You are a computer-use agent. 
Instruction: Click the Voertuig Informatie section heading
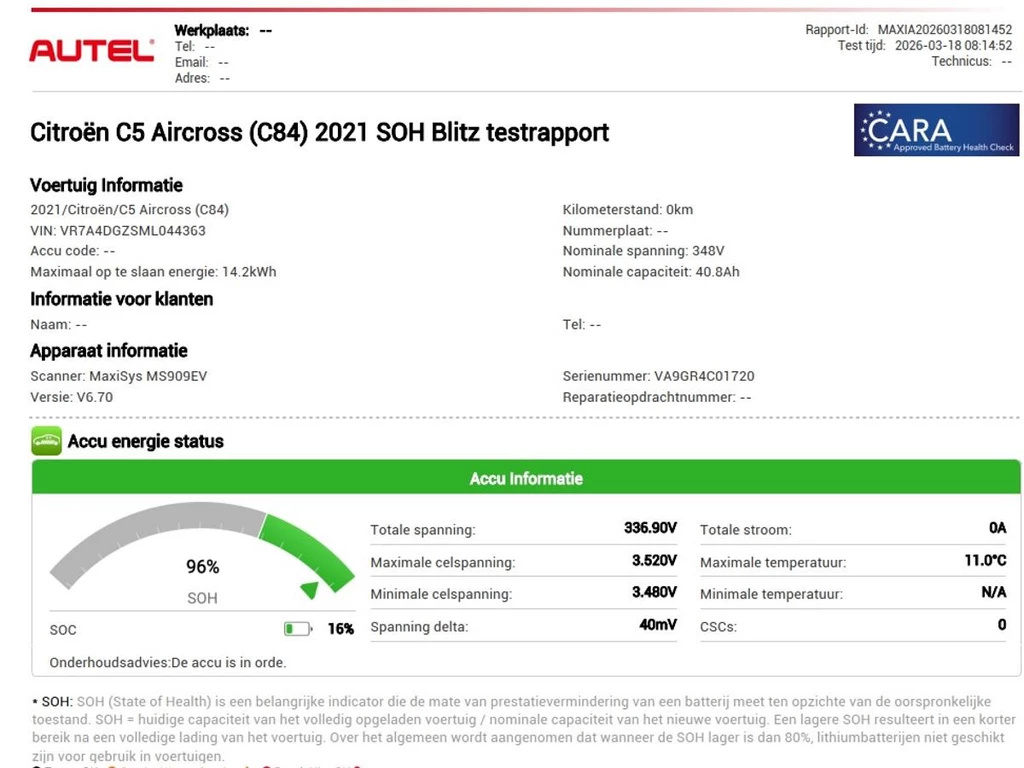click(106, 185)
